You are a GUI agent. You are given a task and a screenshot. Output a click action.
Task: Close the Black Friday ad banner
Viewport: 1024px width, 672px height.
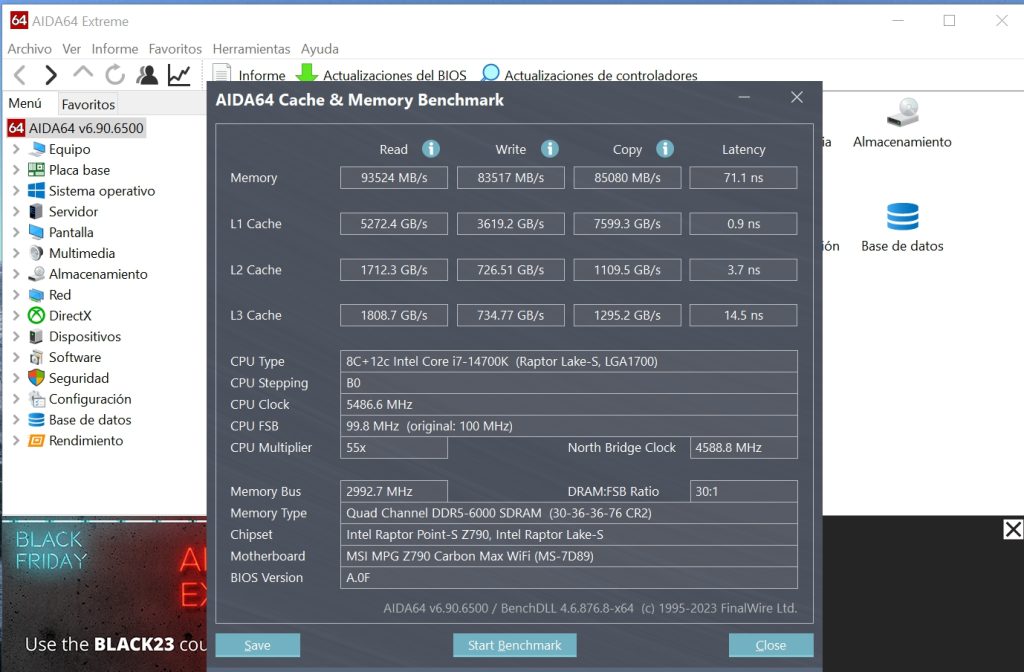[1012, 529]
